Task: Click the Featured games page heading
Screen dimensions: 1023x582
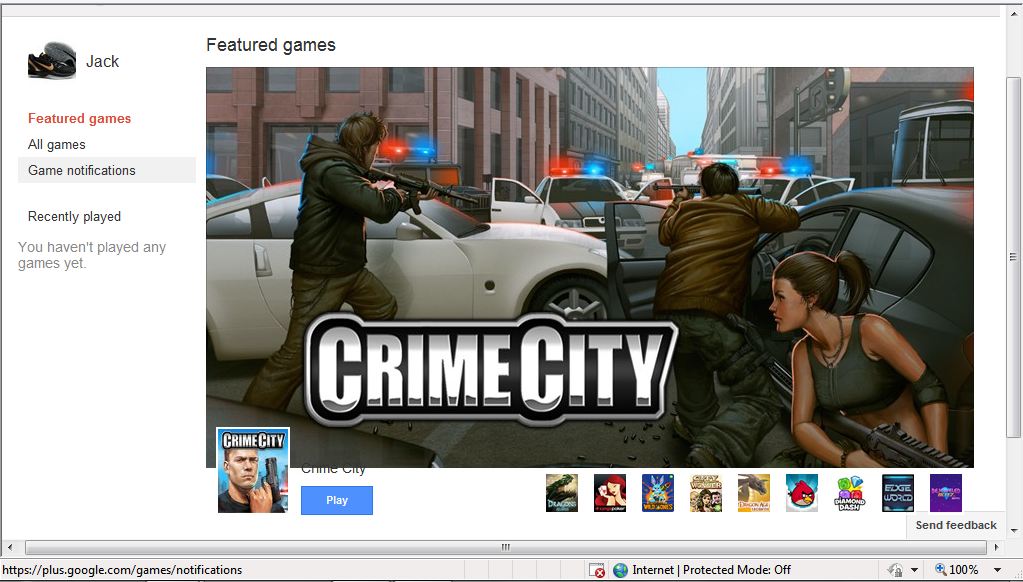Action: (x=271, y=45)
